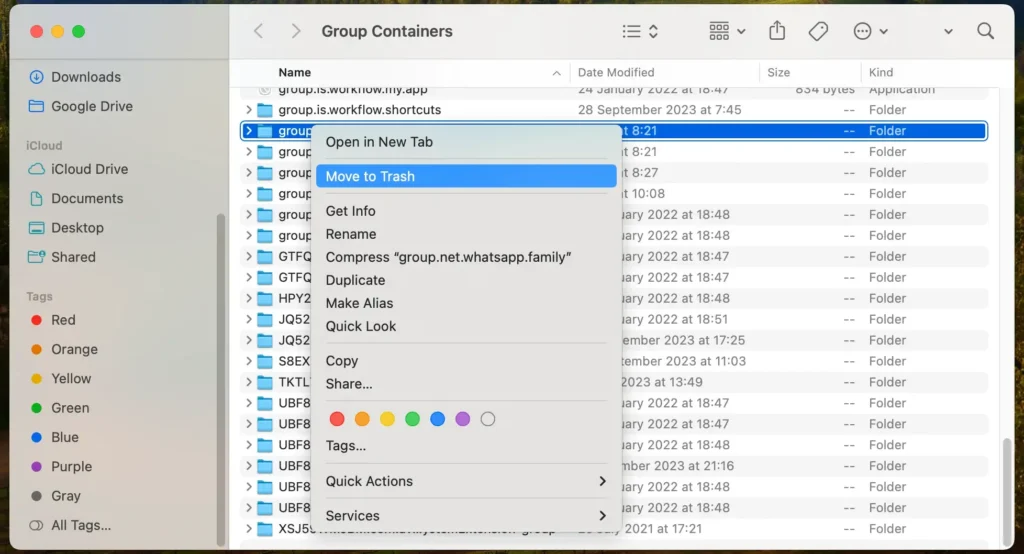Image resolution: width=1024 pixels, height=554 pixels.
Task: Filter by the Yellow sidebar tag
Action: point(61,379)
